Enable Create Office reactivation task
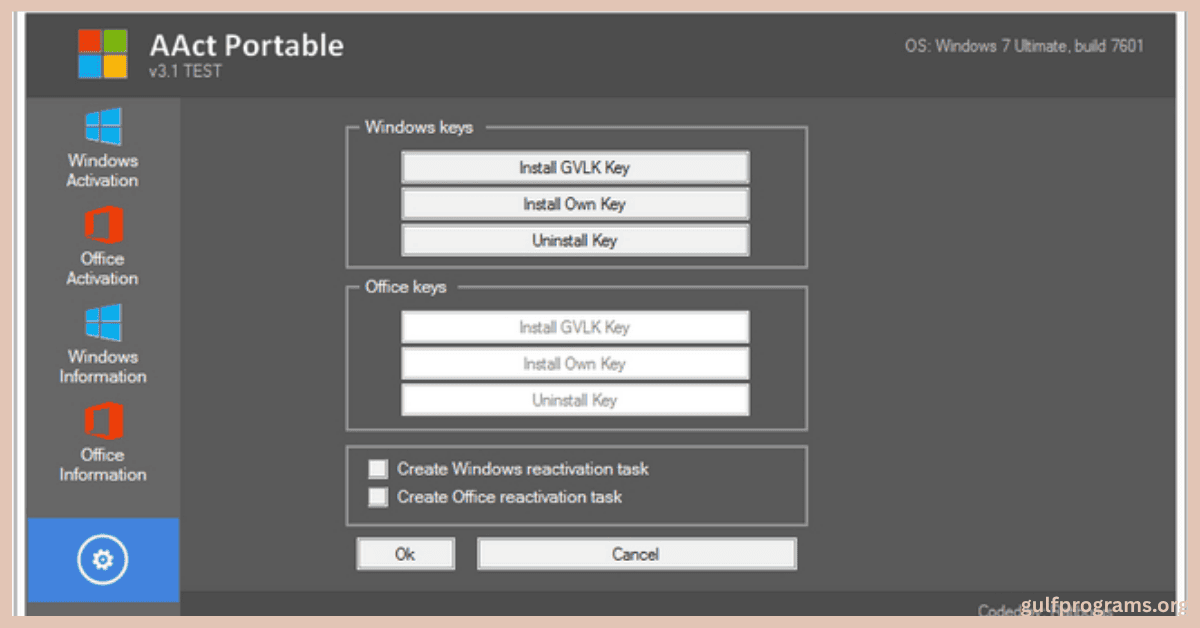The height and width of the screenshot is (628, 1200). (x=377, y=496)
